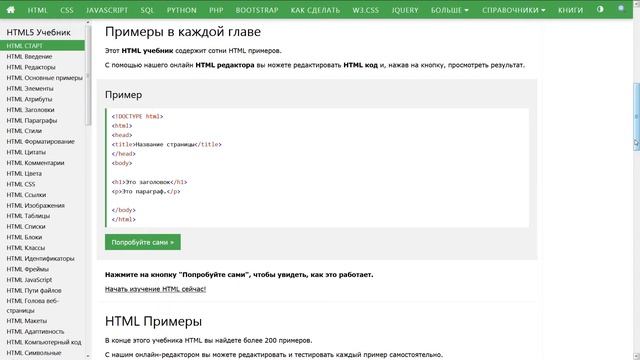Expand the СПРАВОЧНИКИ dropdown menu
The height and width of the screenshot is (360, 640).
(513, 10)
